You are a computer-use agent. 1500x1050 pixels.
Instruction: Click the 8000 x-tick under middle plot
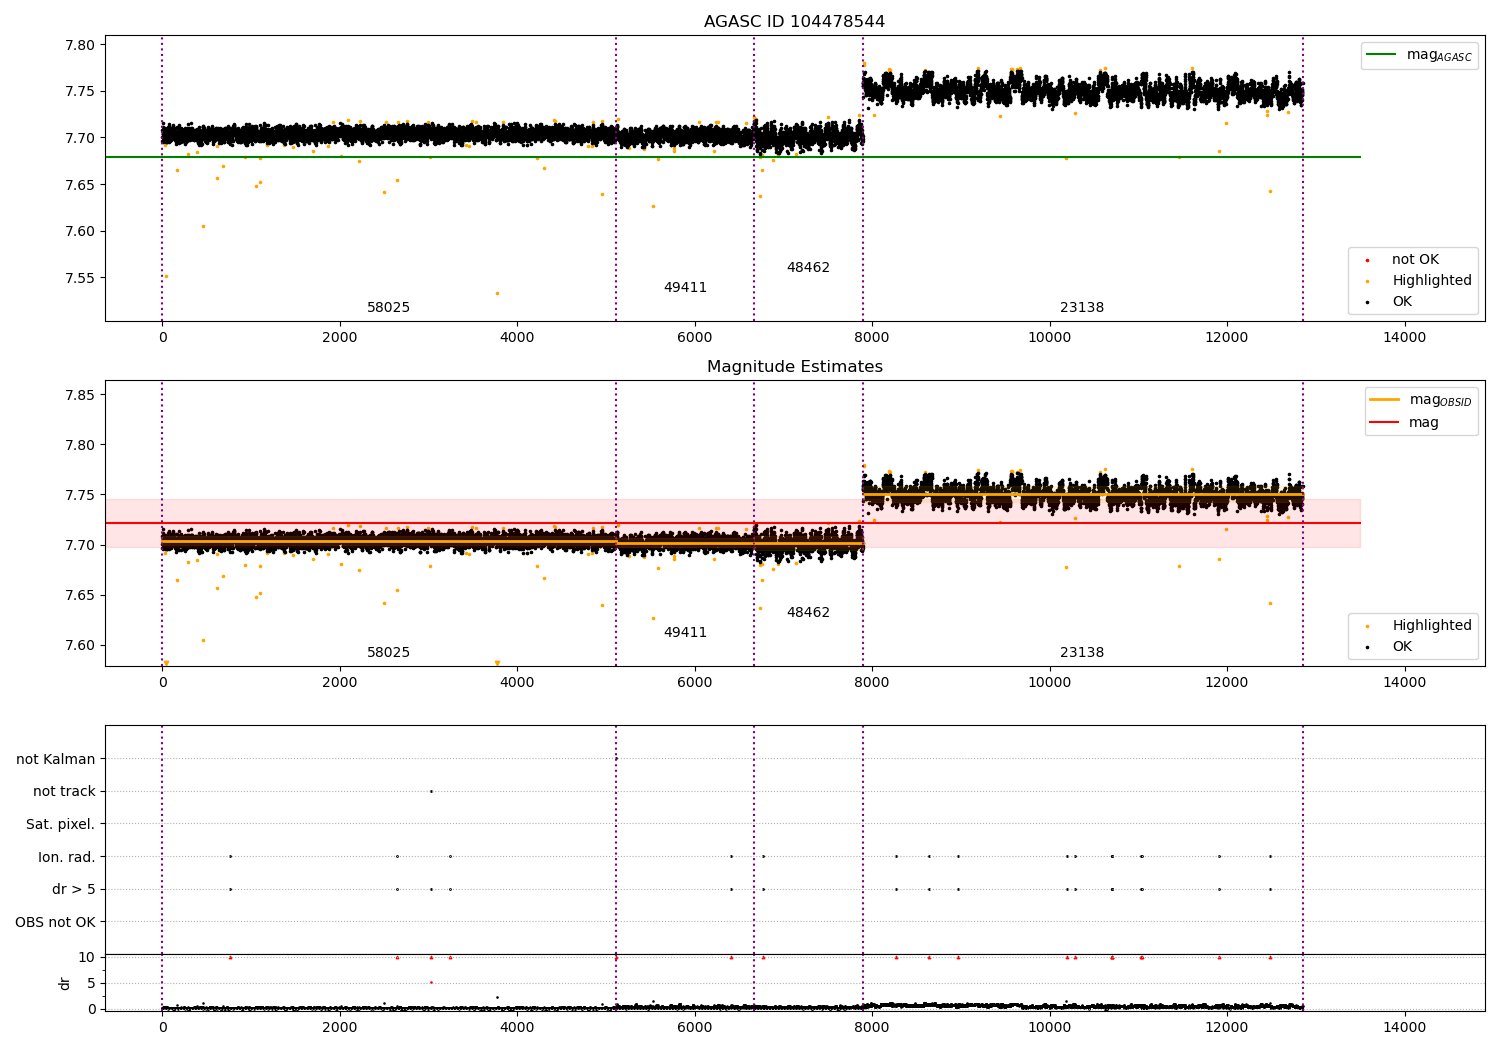pyautogui.click(x=872, y=683)
